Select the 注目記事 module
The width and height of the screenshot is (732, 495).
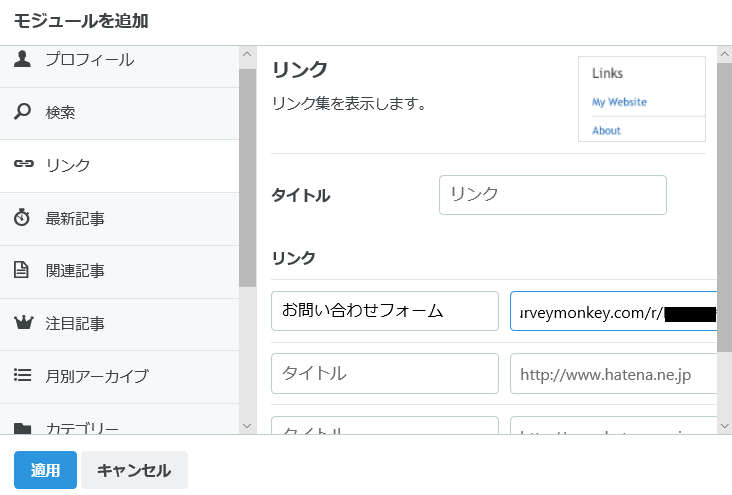point(120,325)
